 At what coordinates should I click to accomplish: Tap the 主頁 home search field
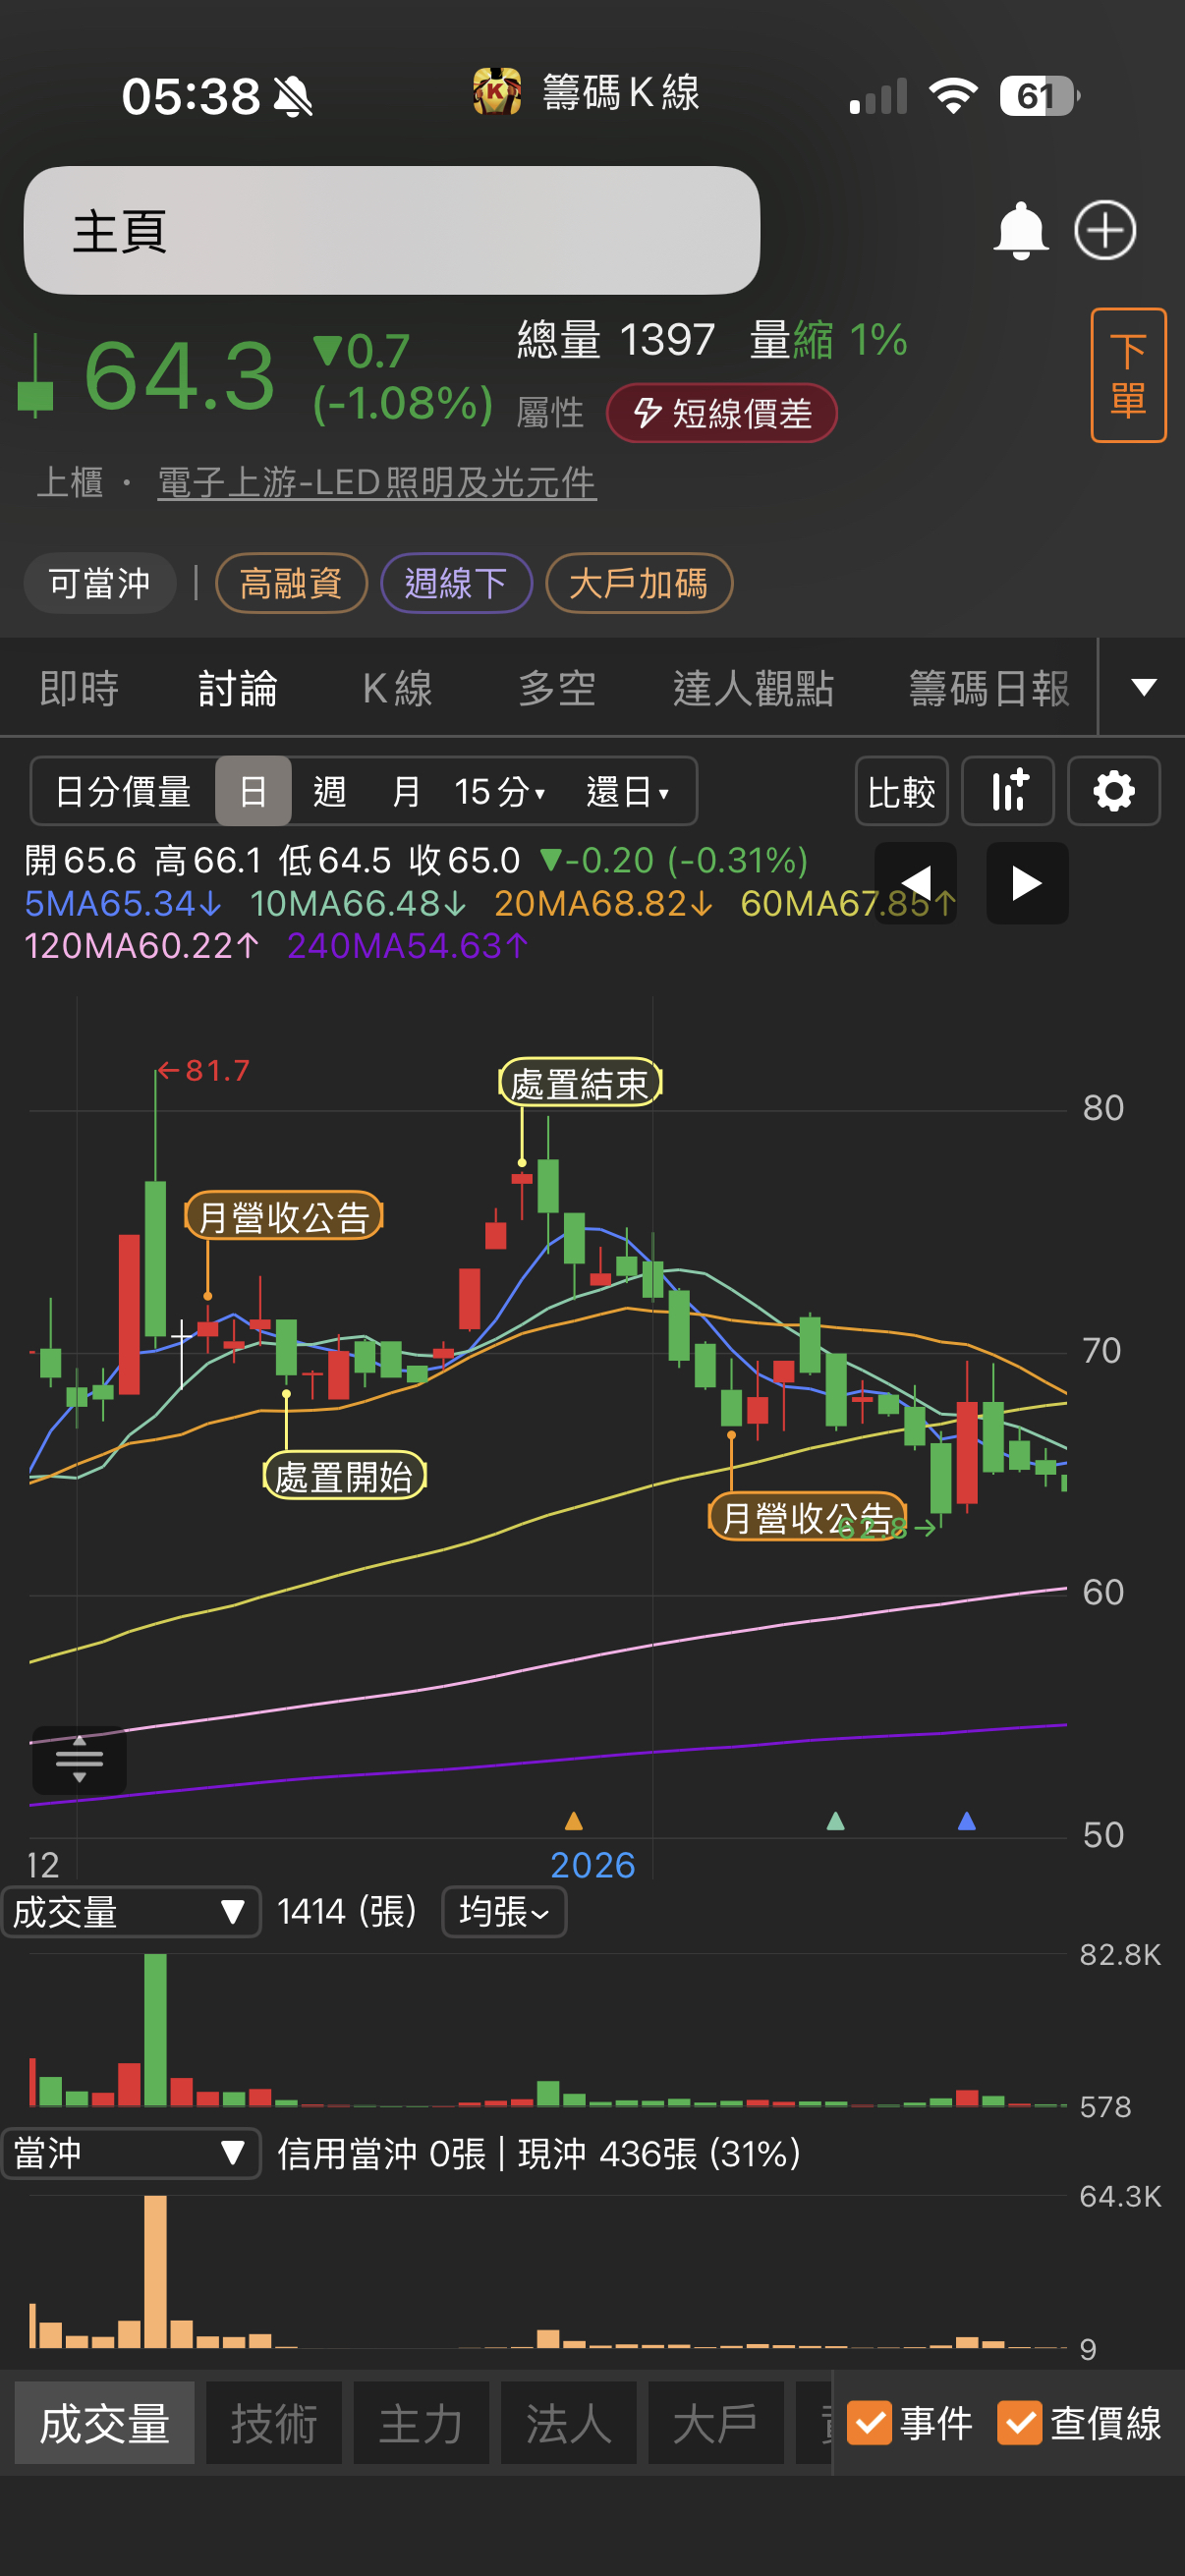click(x=392, y=230)
